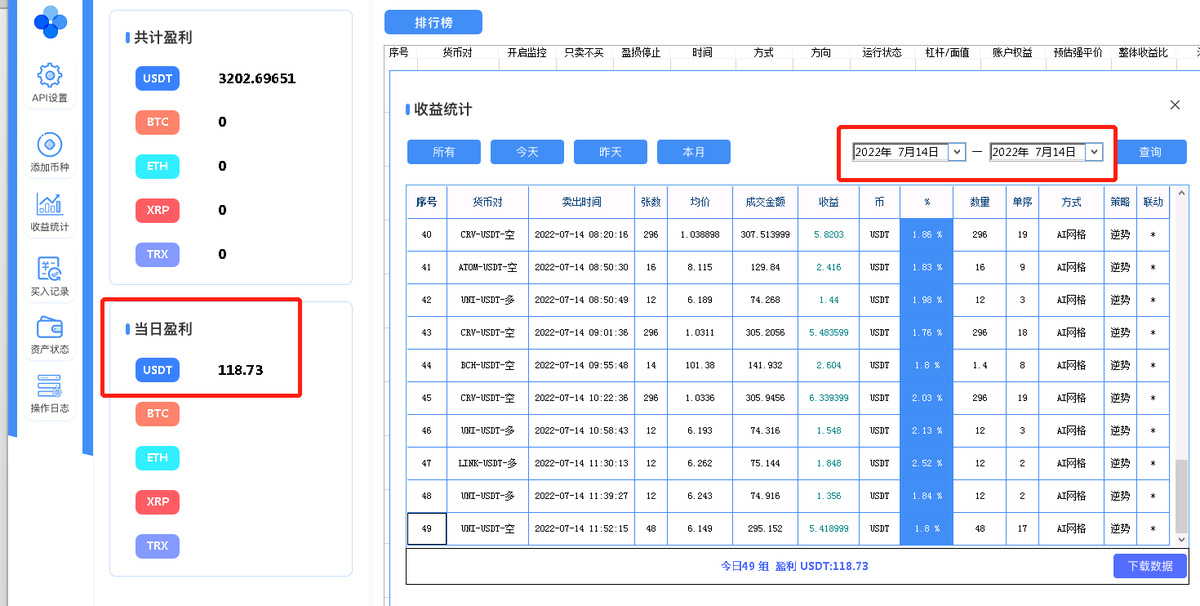Open 添加币种 sidebar icon
This screenshot has width=1200, height=606.
pyautogui.click(x=49, y=152)
